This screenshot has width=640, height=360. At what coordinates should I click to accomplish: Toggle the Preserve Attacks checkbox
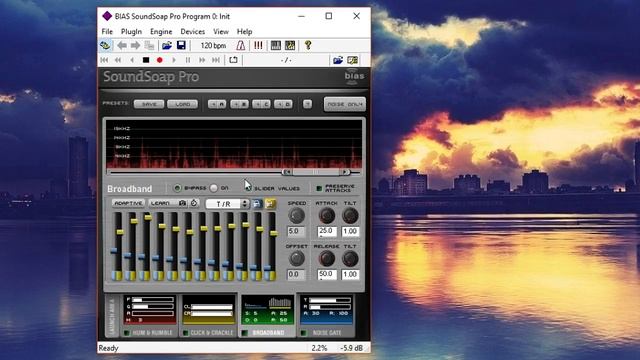point(319,188)
